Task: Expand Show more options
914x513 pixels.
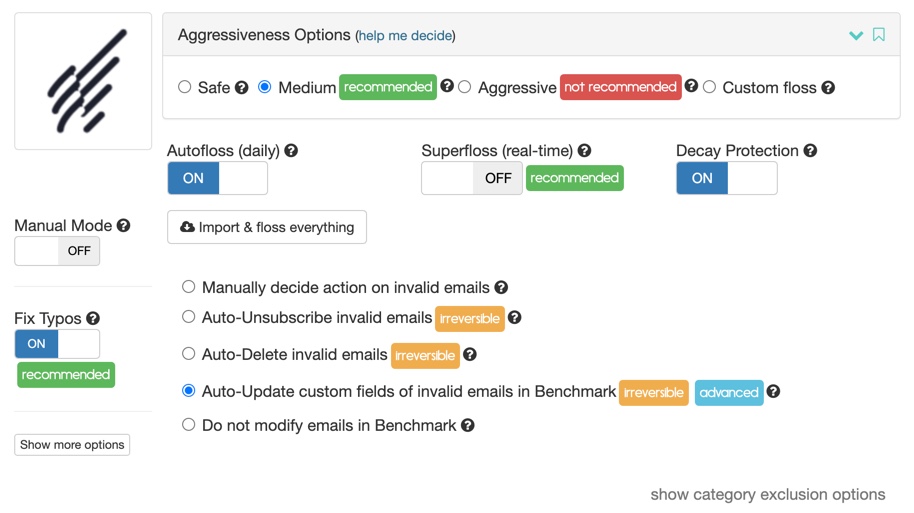Action: click(x=72, y=445)
